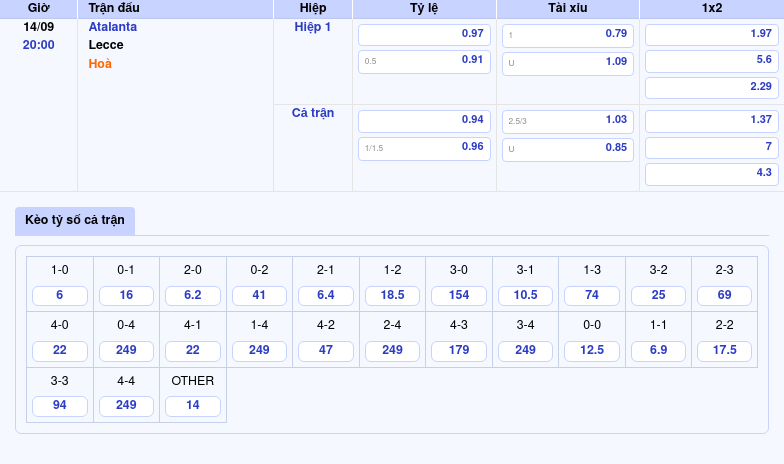Select the Tỷ lệ column header
The width and height of the screenshot is (784, 464).
click(424, 8)
